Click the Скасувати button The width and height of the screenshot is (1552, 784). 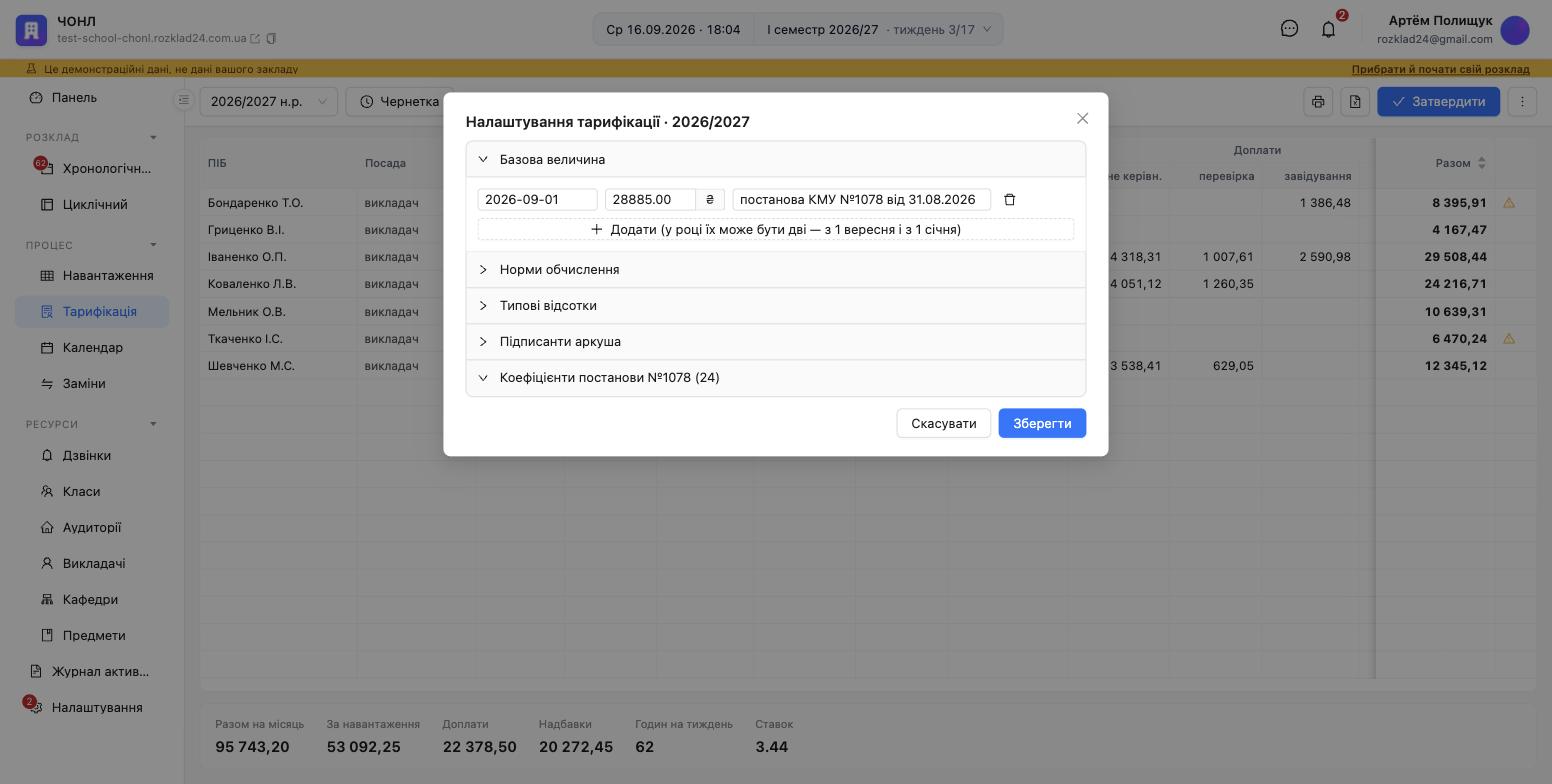(943, 423)
